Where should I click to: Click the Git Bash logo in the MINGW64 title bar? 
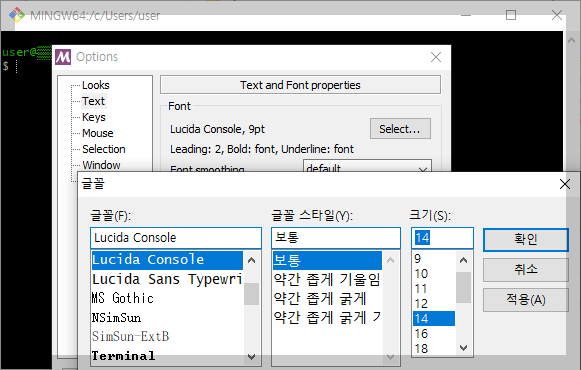[17, 15]
